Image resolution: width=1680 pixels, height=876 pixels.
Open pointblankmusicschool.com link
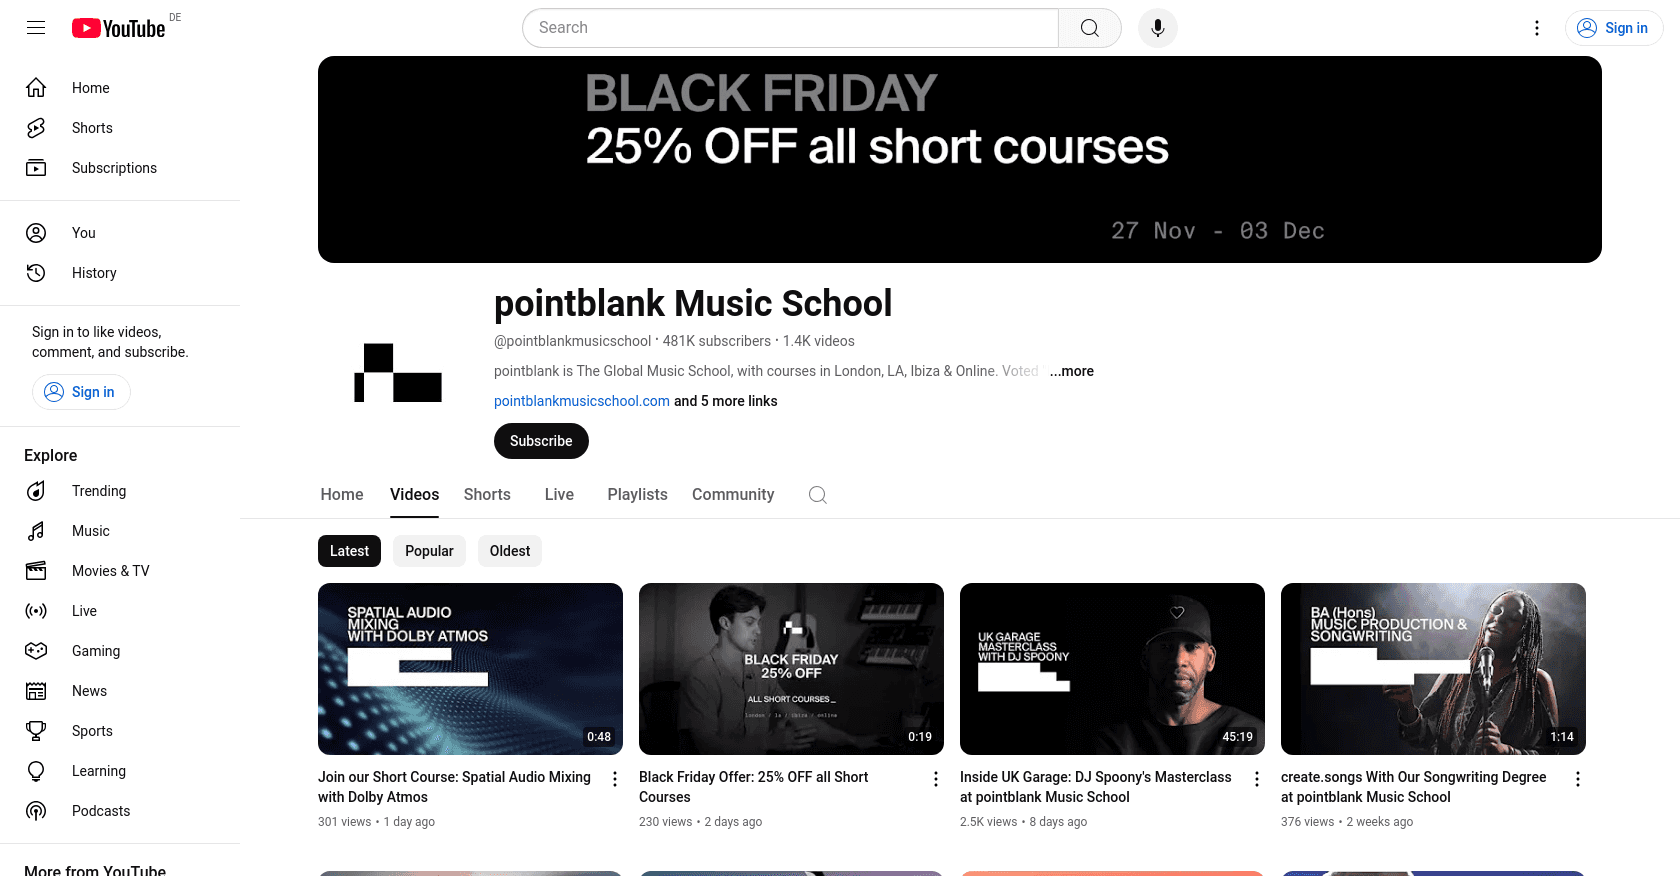tap(582, 401)
